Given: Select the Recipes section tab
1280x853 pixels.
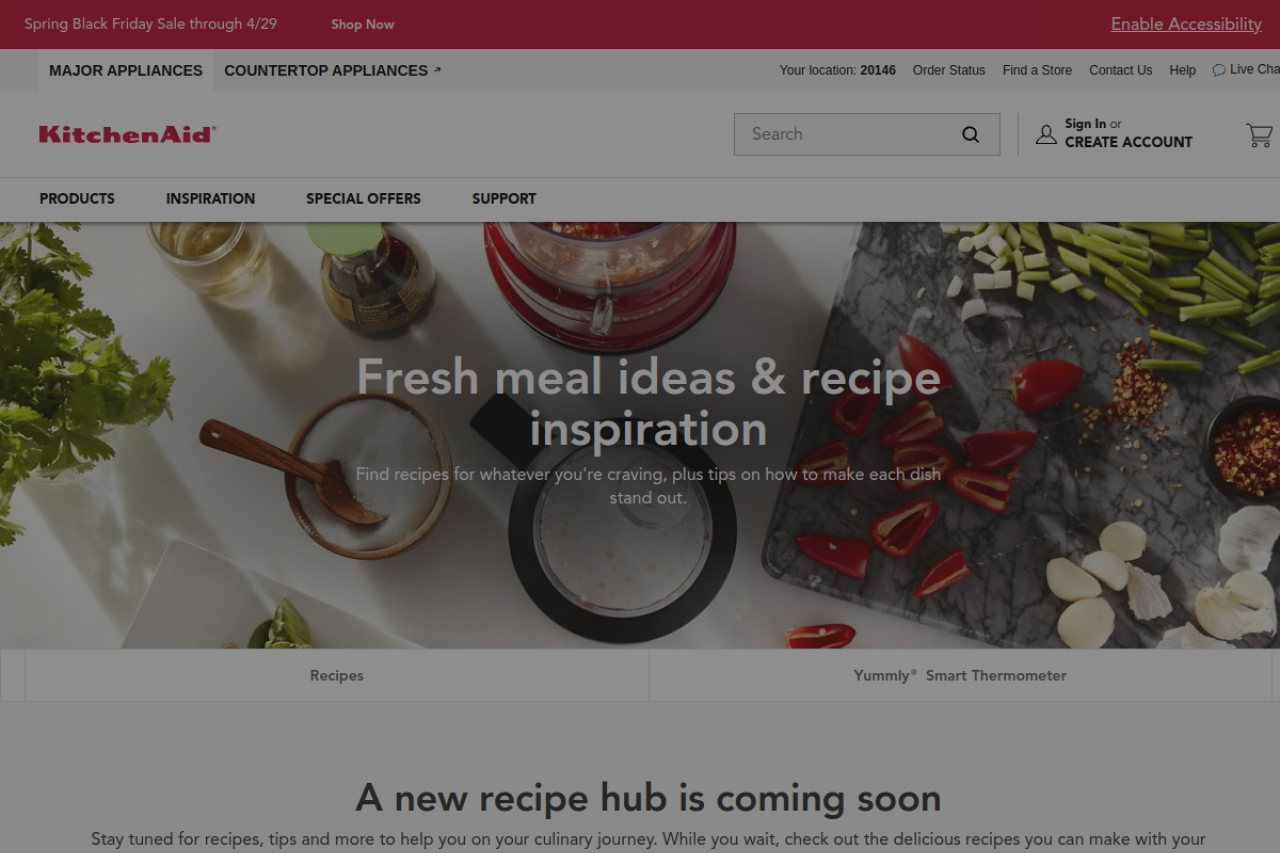Looking at the screenshot, I should pyautogui.click(x=337, y=675).
